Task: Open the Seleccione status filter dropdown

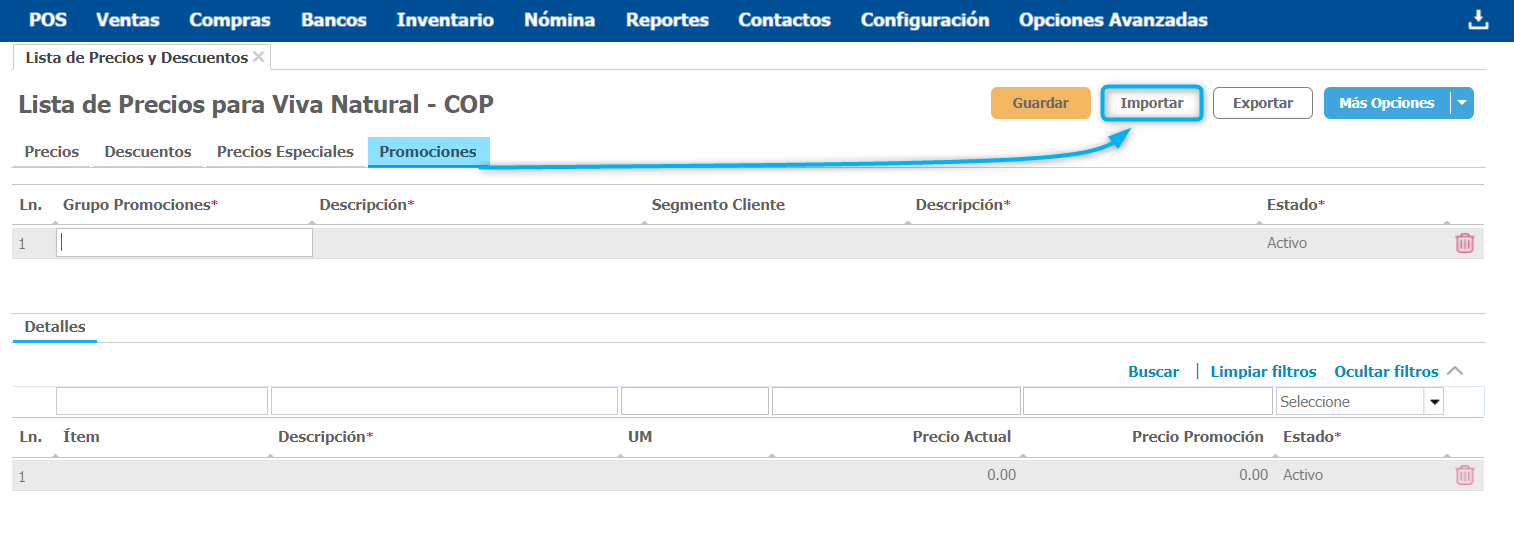Action: [1435, 402]
